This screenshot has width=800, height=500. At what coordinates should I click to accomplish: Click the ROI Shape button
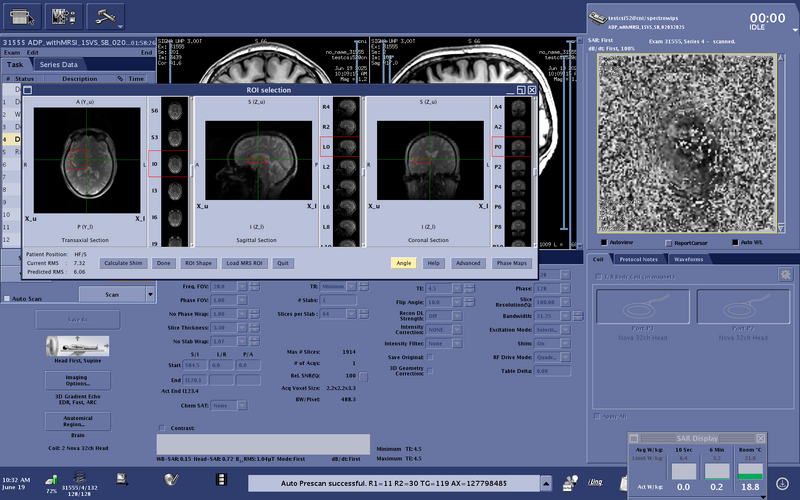[x=198, y=263]
